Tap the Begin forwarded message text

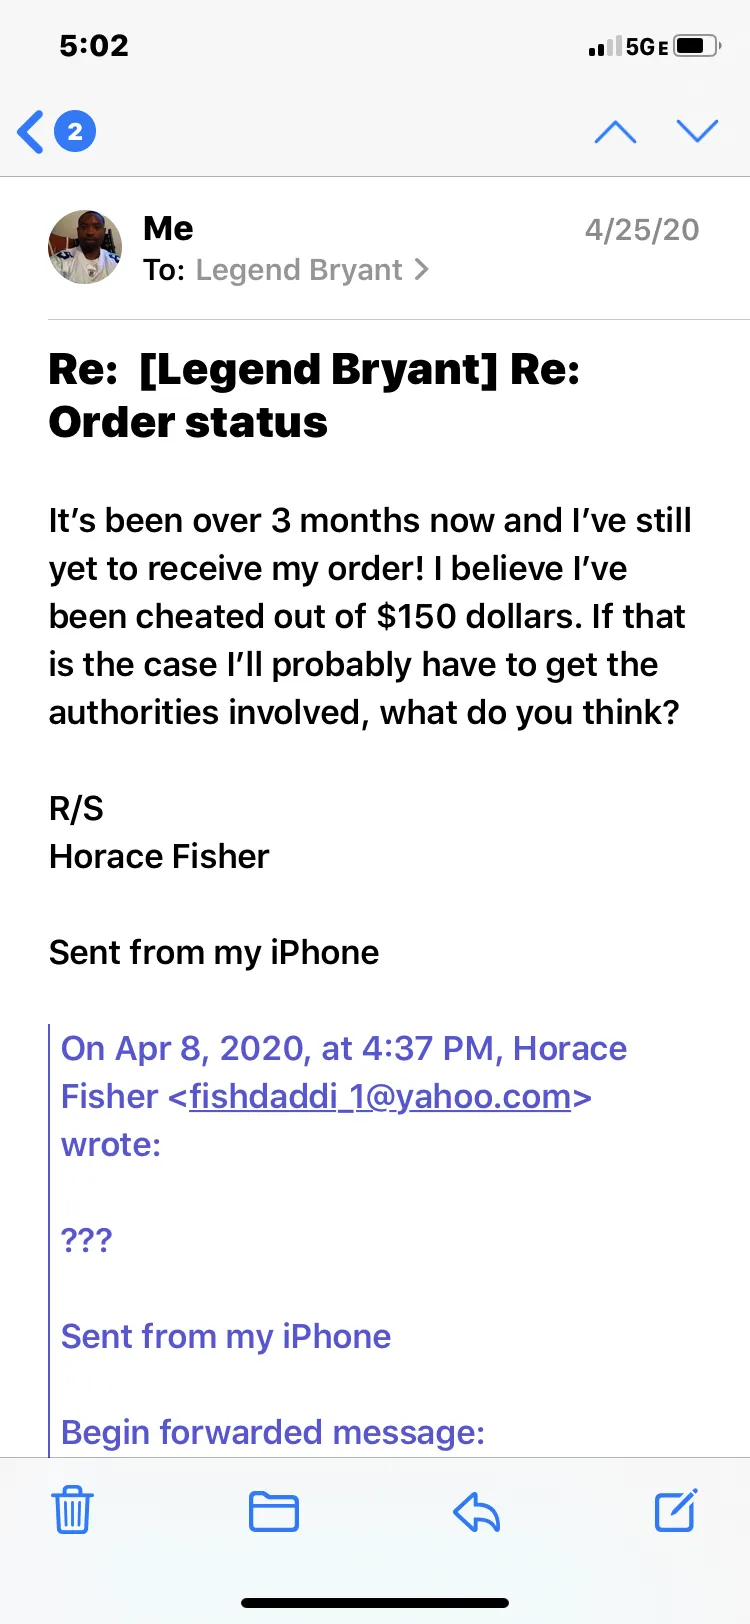tap(273, 1432)
